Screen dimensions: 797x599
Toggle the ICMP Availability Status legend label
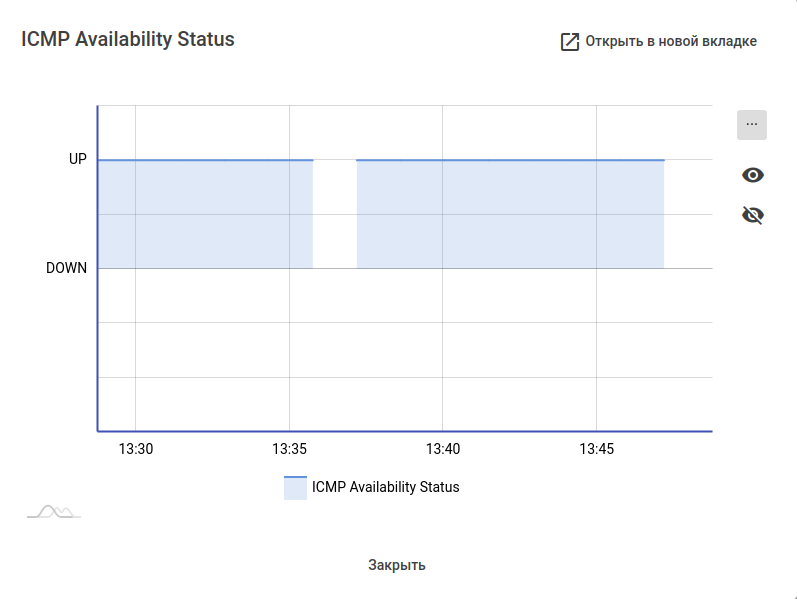(385, 487)
